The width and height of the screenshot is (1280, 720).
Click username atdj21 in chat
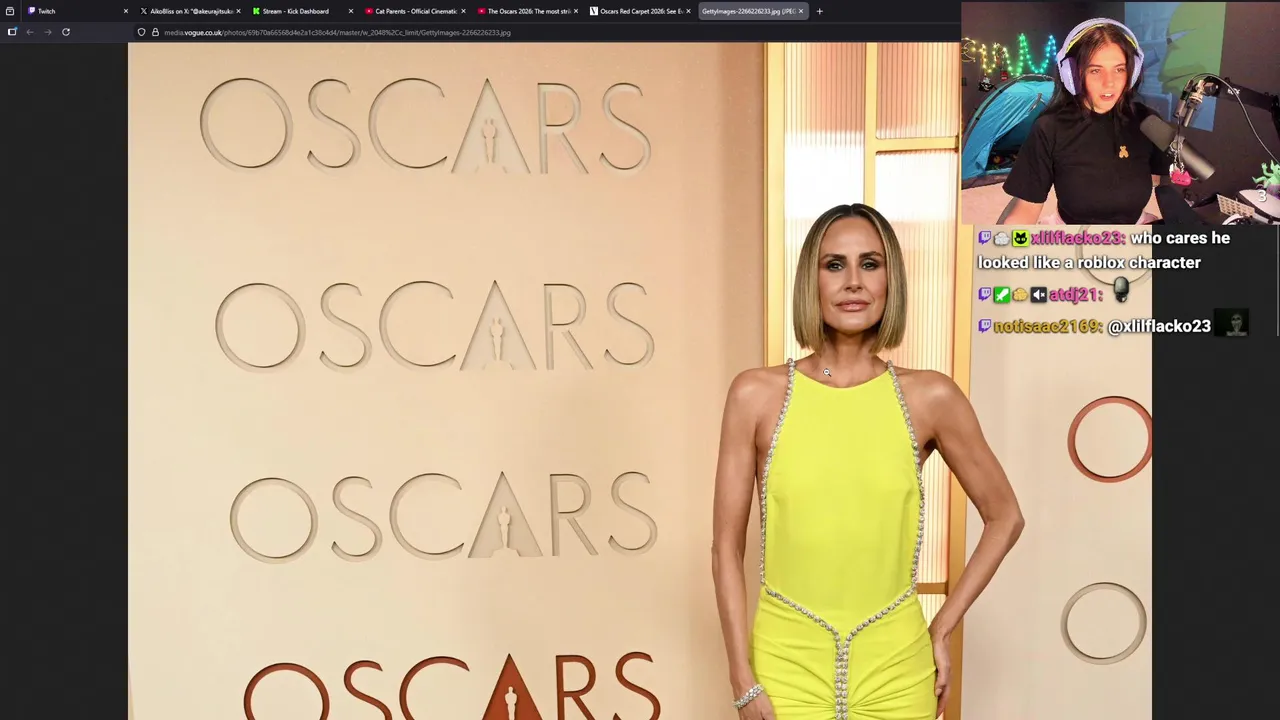click(1075, 294)
